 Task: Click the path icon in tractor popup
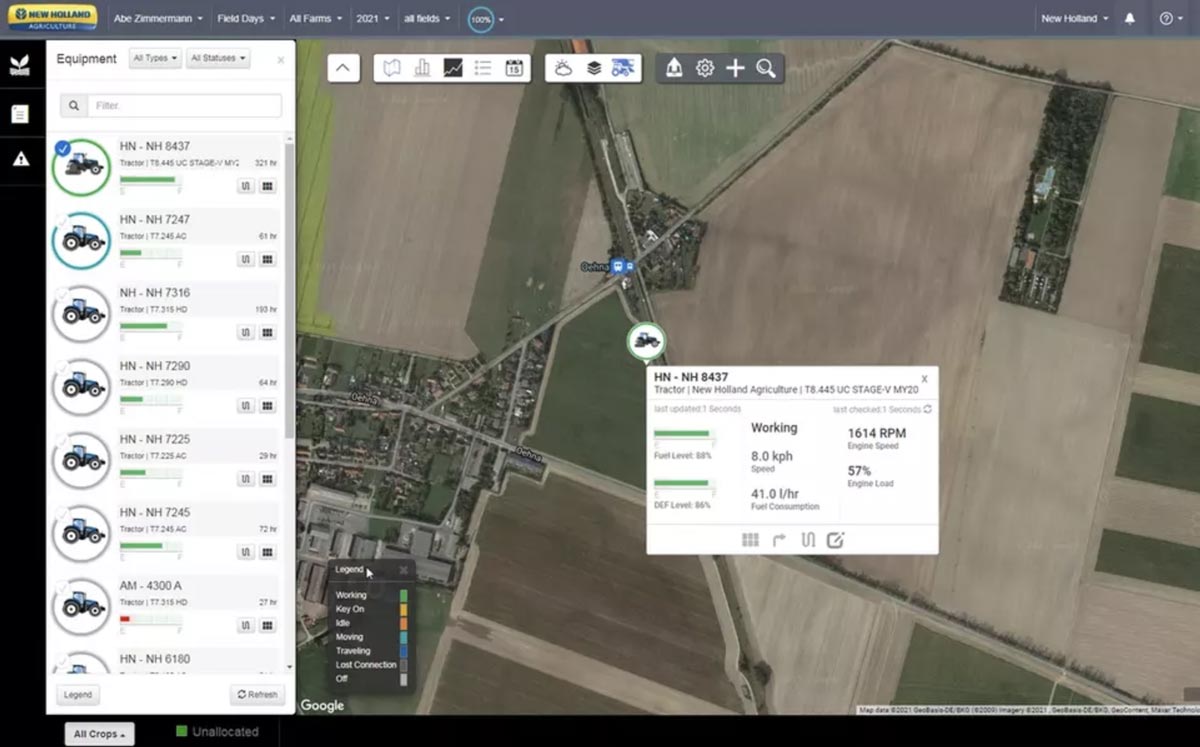point(808,540)
